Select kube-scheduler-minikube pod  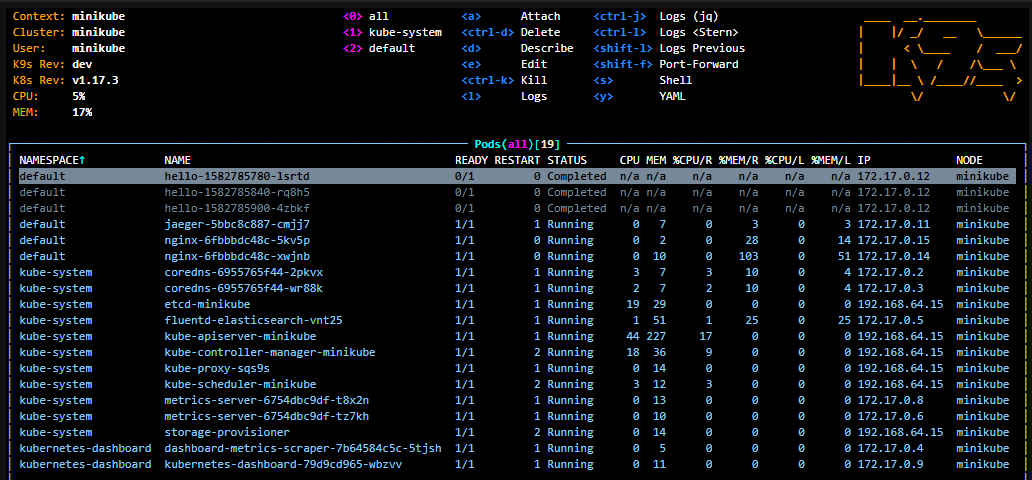[x=513, y=384]
